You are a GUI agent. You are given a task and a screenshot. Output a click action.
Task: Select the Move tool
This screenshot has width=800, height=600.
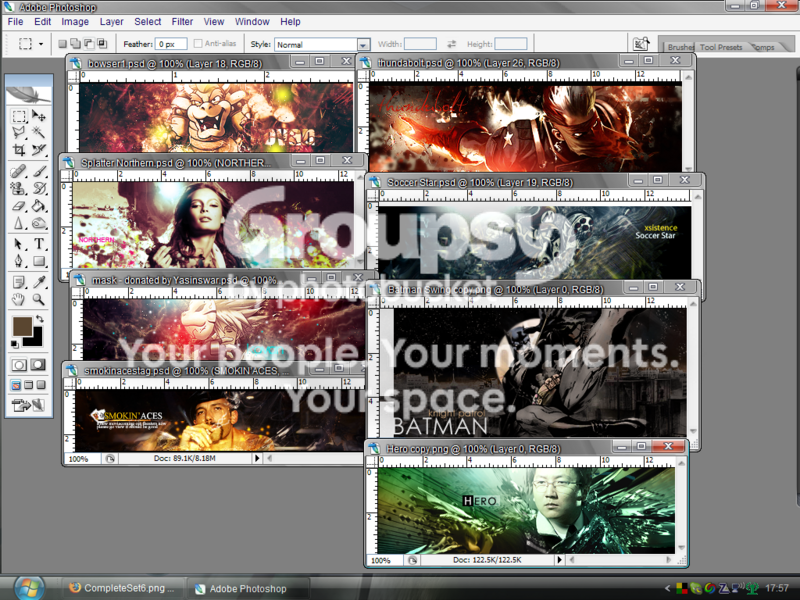(39, 116)
